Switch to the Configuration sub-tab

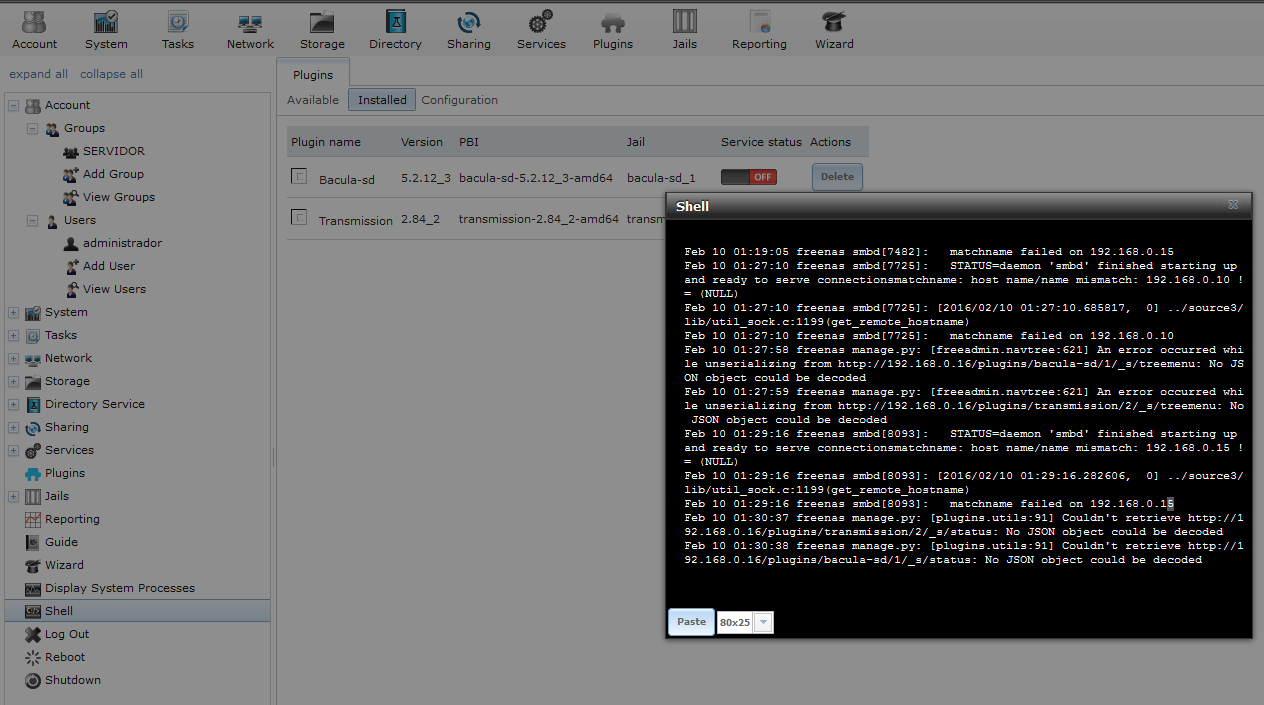point(460,100)
